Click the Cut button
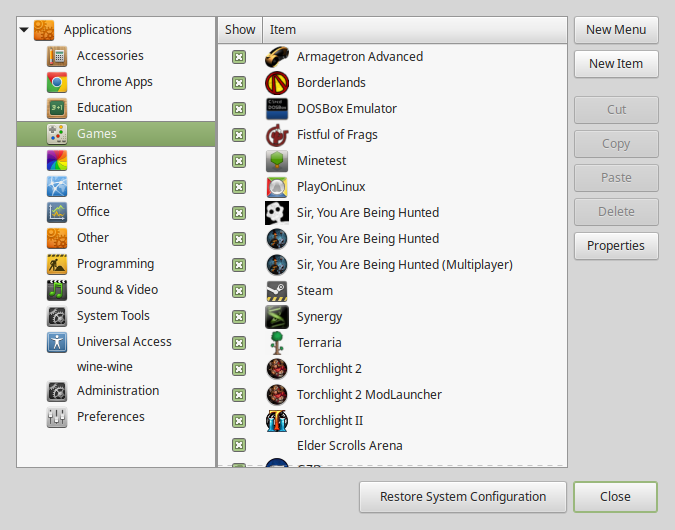 pyautogui.click(x=616, y=109)
